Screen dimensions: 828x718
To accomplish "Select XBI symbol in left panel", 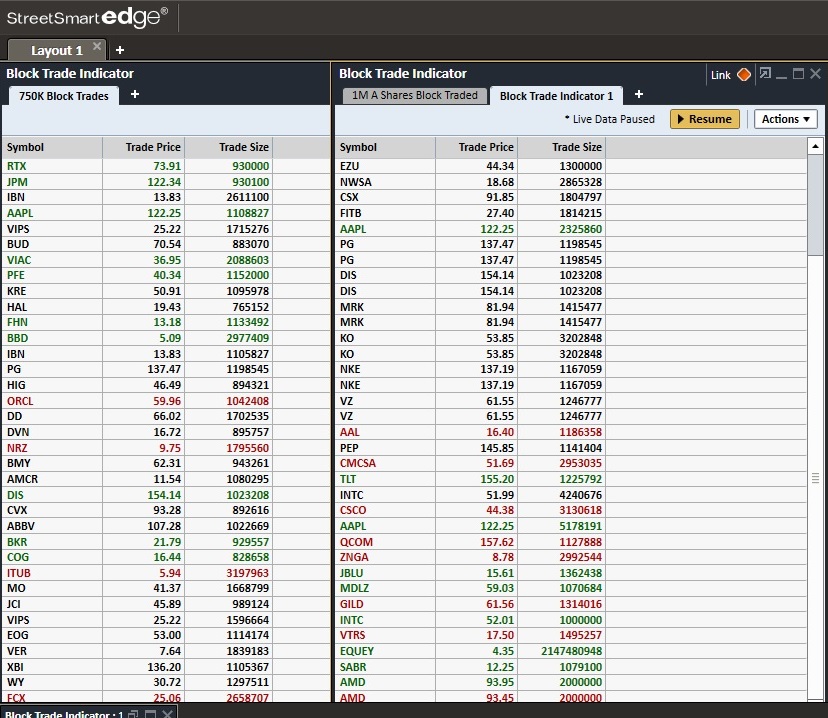I will pos(15,667).
